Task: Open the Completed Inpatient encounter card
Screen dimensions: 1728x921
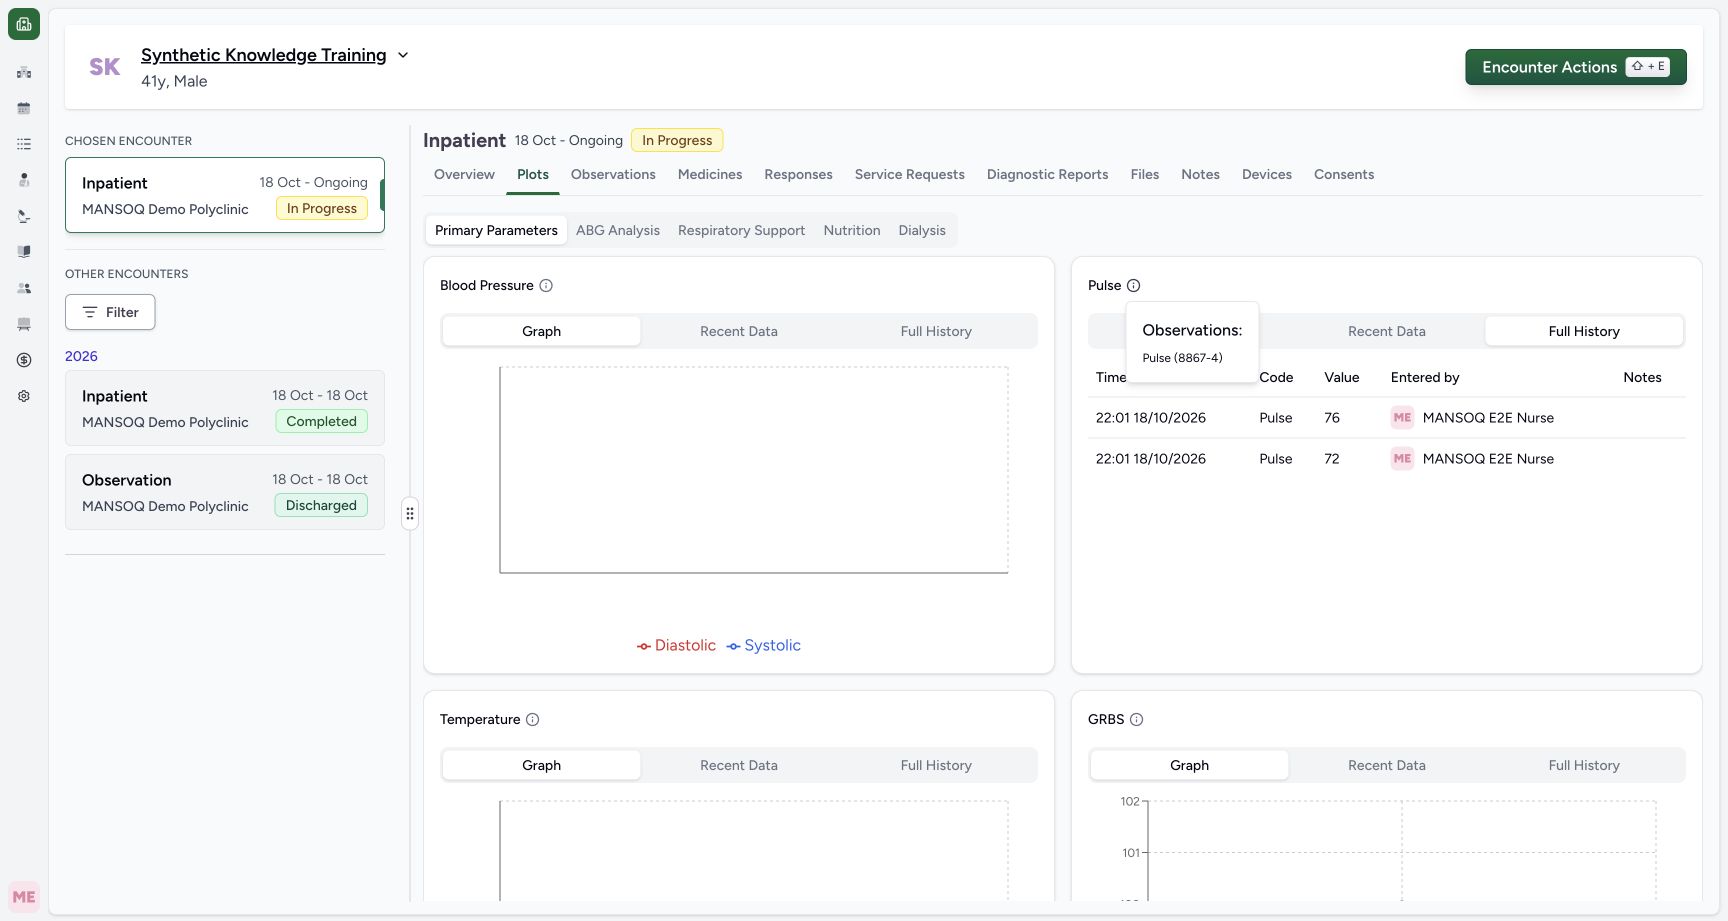Action: [225, 408]
